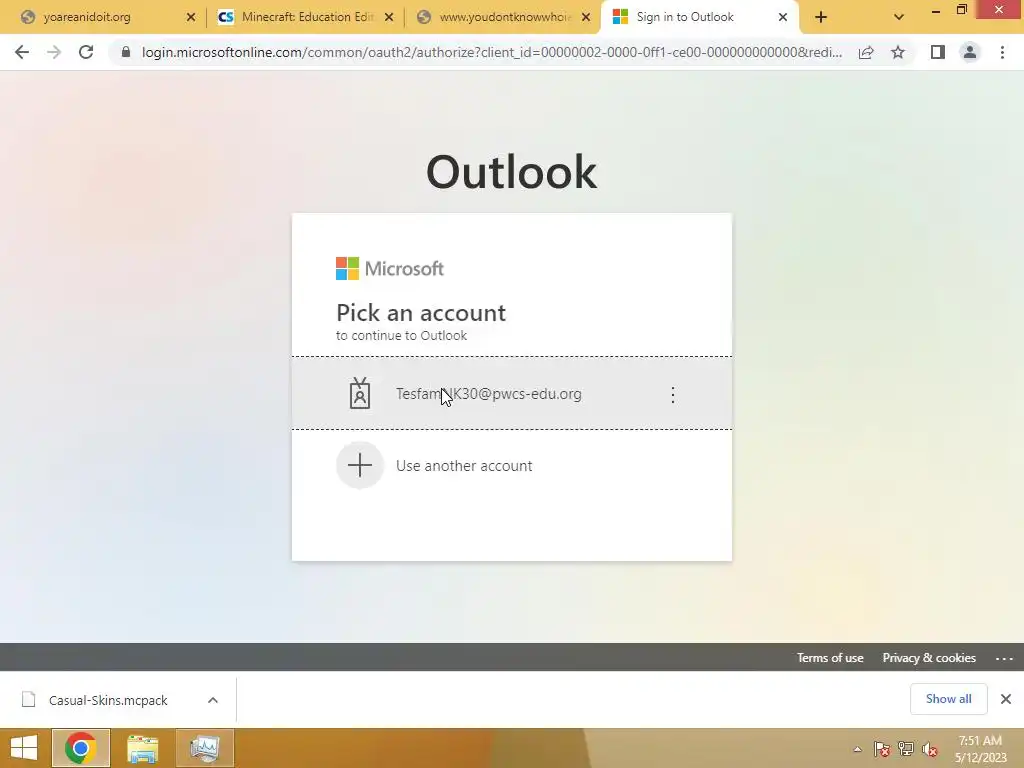Open a new browser tab

[x=821, y=18]
